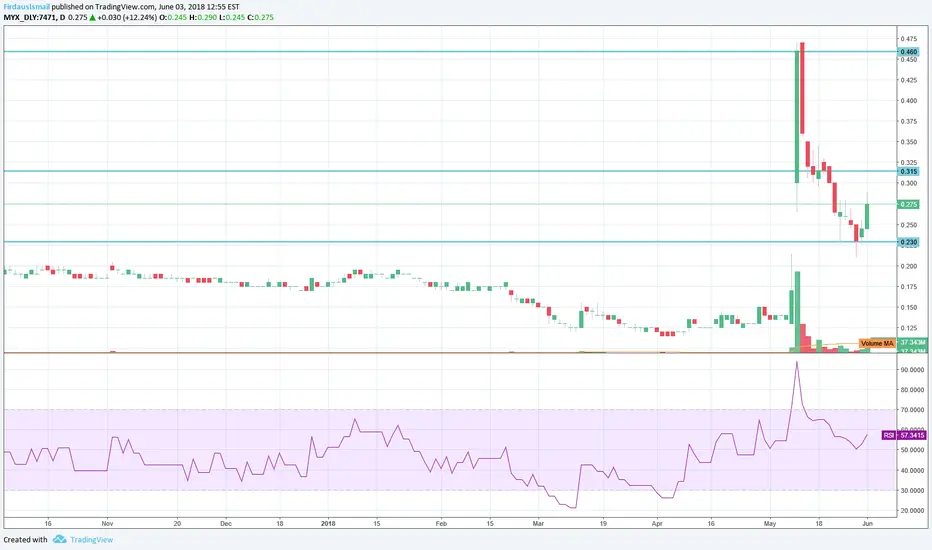This screenshot has width=932, height=550.
Task: Open the TradingView footer link text
Action: [x=92, y=540]
